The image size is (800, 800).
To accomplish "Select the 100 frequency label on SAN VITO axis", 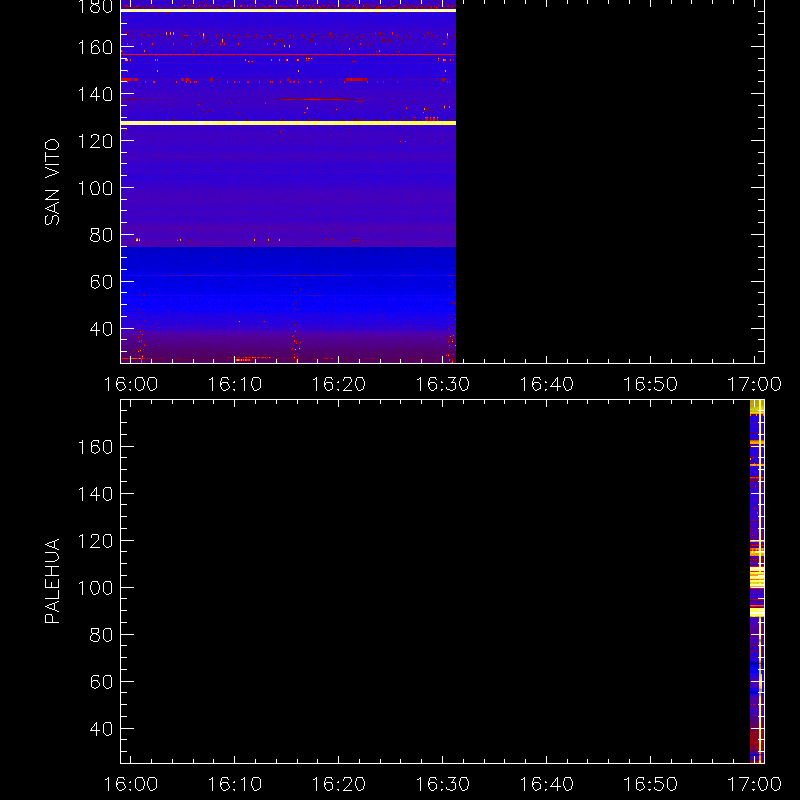I will pyautogui.click(x=95, y=188).
